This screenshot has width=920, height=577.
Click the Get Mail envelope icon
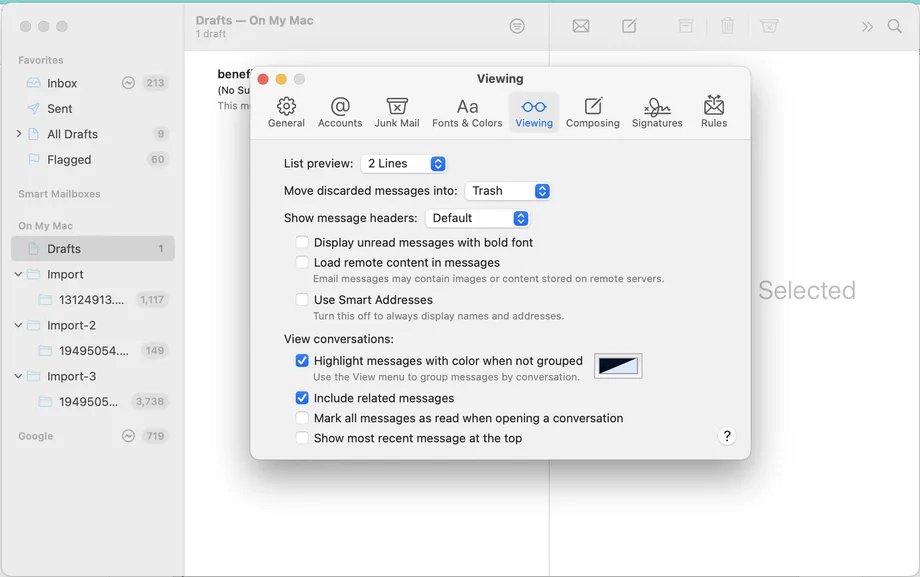[581, 26]
